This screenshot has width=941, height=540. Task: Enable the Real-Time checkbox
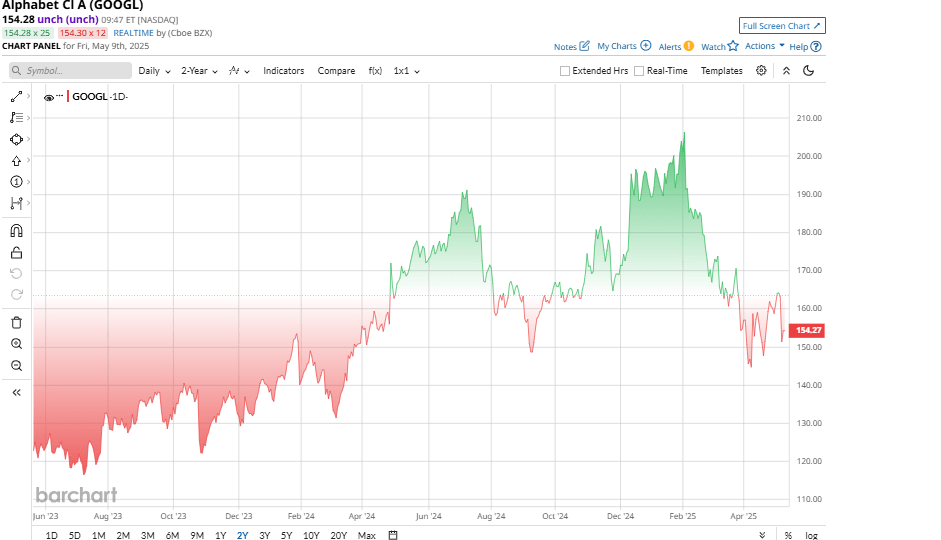coord(639,71)
